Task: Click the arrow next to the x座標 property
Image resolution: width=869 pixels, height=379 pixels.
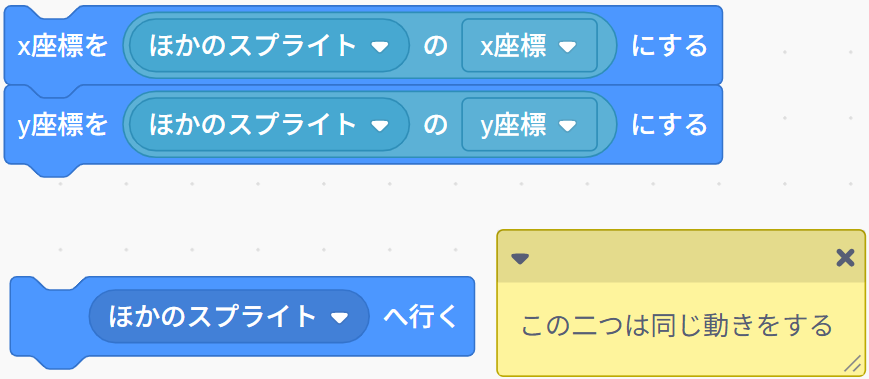Action: pyautogui.click(x=568, y=48)
